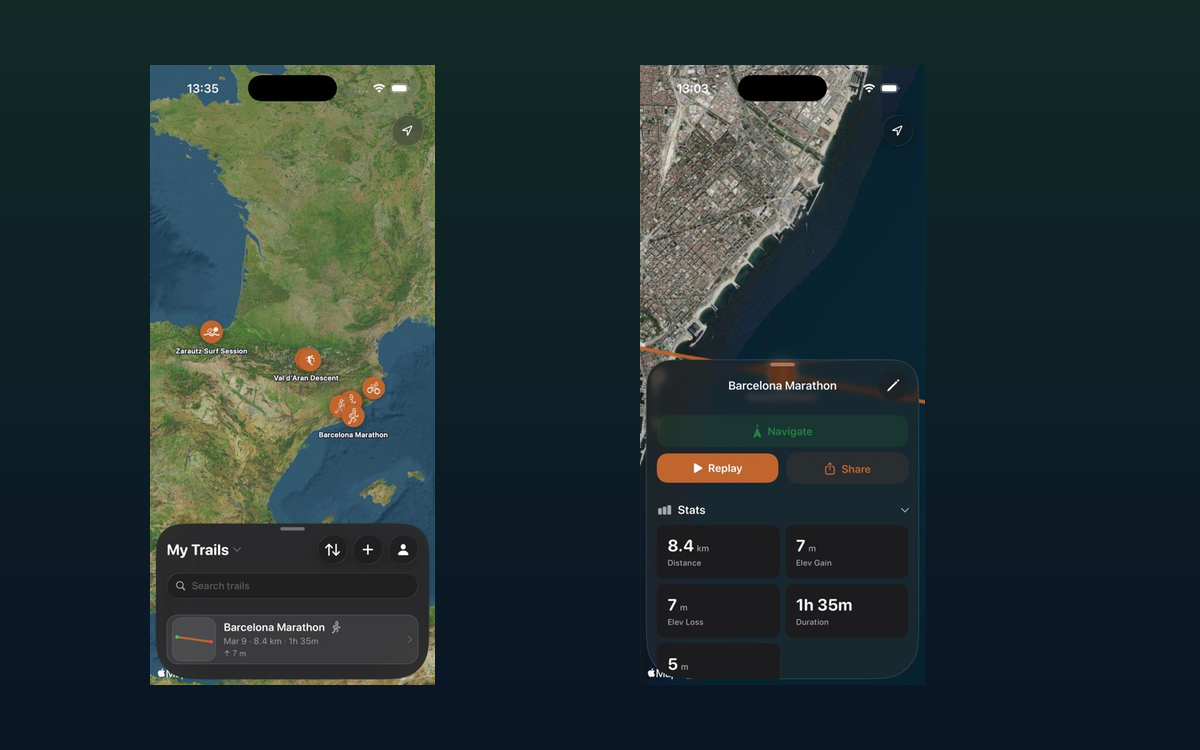Expand the My Trails dropdown
This screenshot has height=750, width=1200.
[x=204, y=550]
